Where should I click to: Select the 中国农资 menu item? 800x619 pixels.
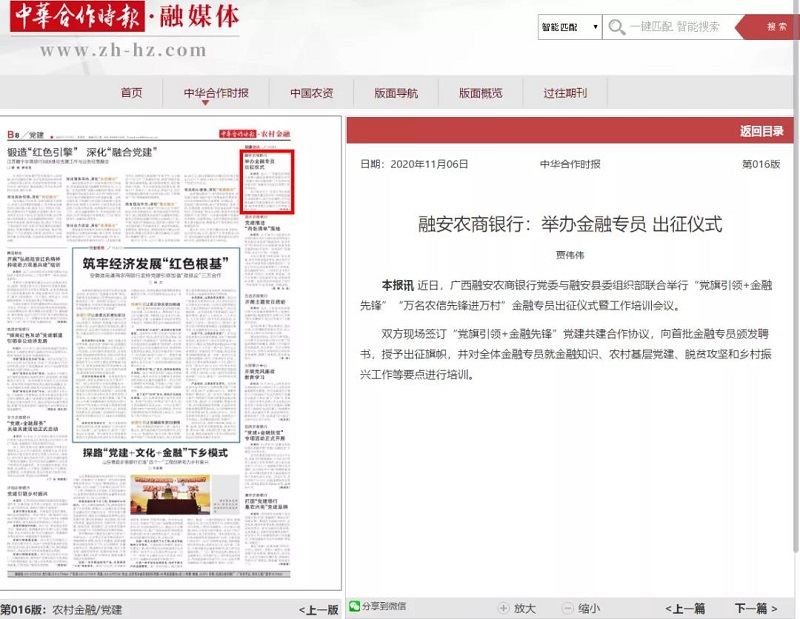312,93
